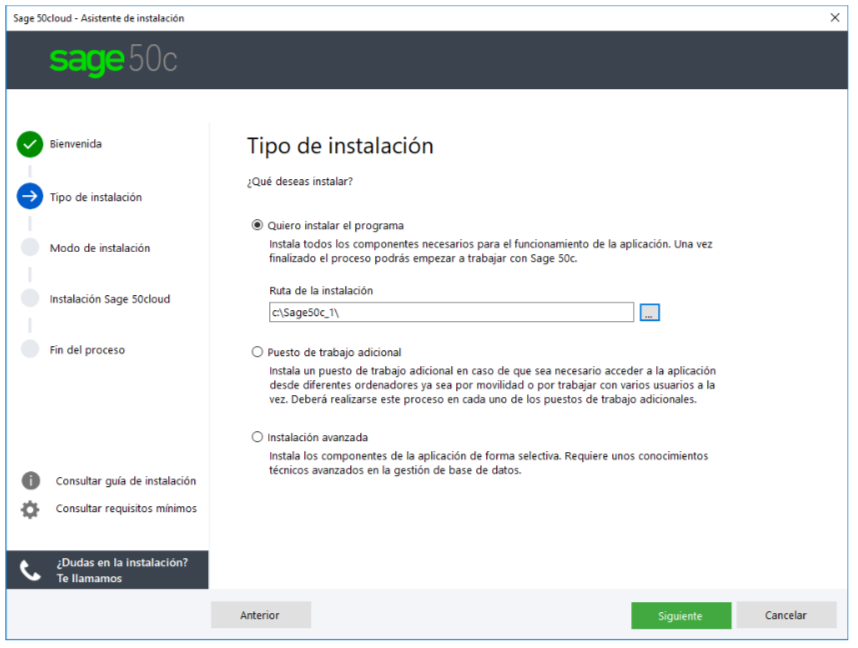Screen dimensions: 858x648
Task: Select the 'Instalación Sage 50cloud' step
Action: [110, 299]
